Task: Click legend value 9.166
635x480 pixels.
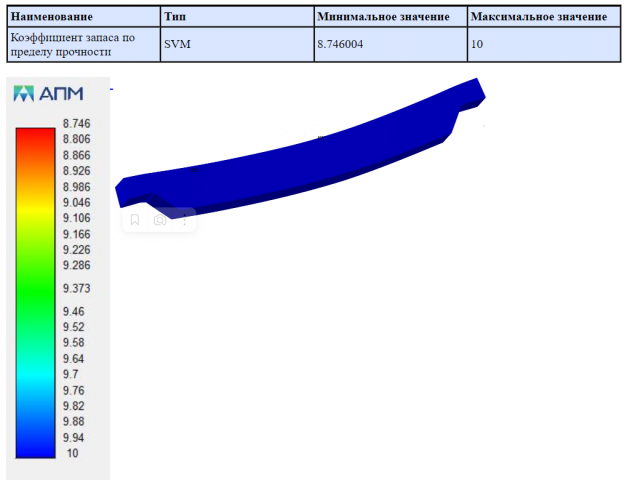Action: point(77,235)
